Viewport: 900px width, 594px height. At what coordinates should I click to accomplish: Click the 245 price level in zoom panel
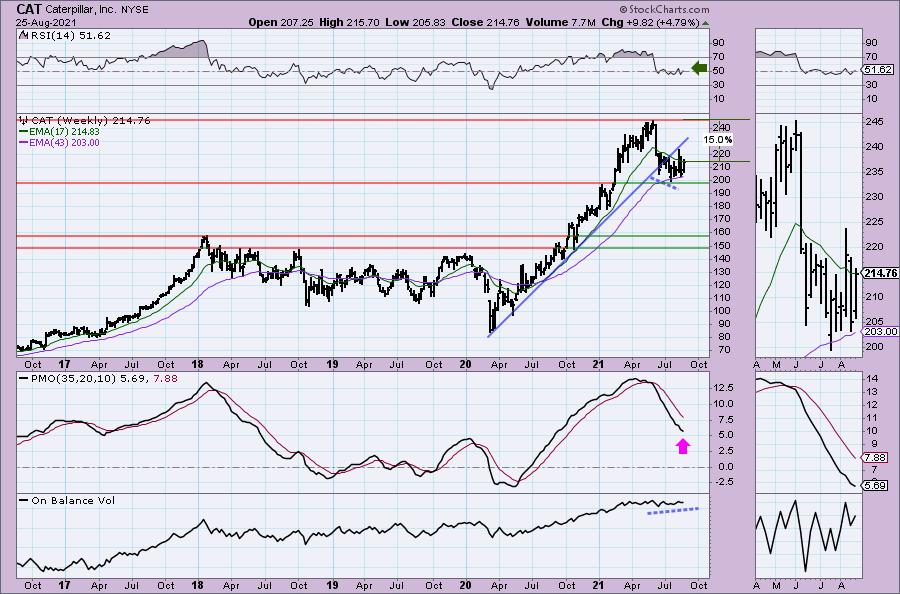click(874, 122)
